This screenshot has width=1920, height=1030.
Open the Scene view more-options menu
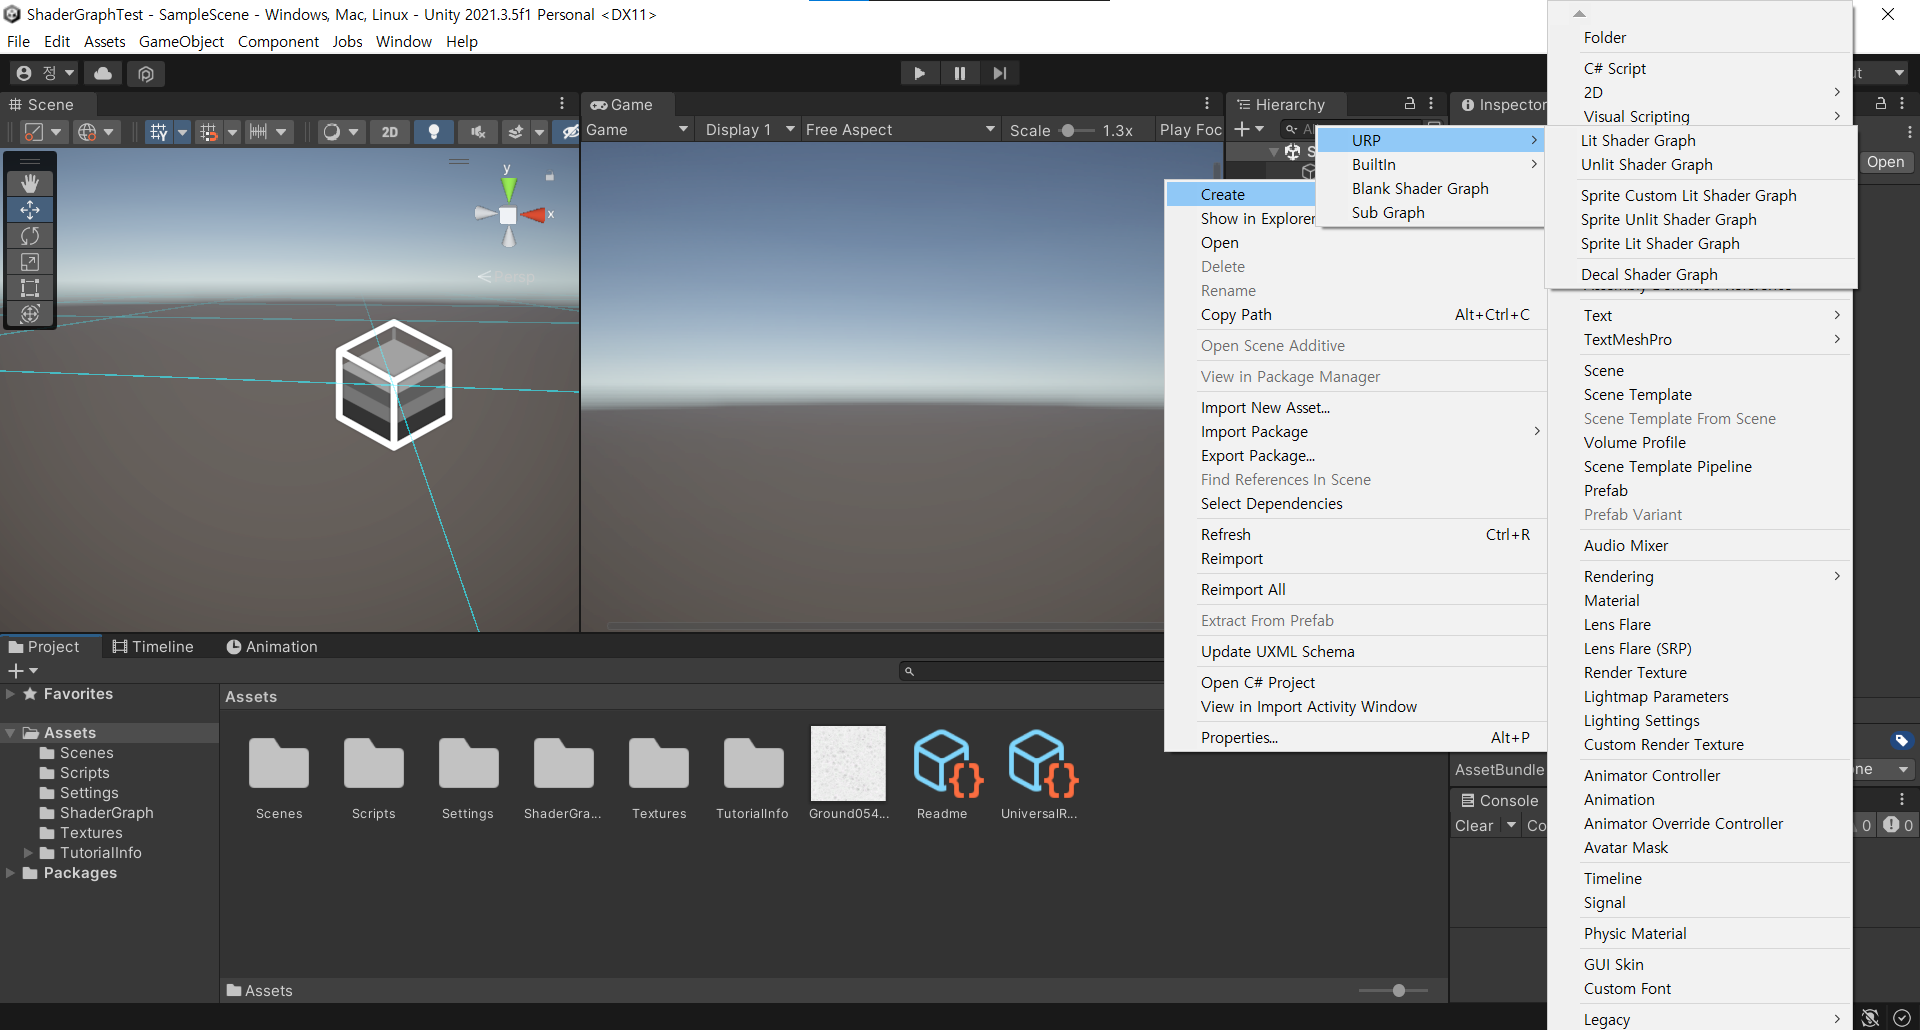562,104
